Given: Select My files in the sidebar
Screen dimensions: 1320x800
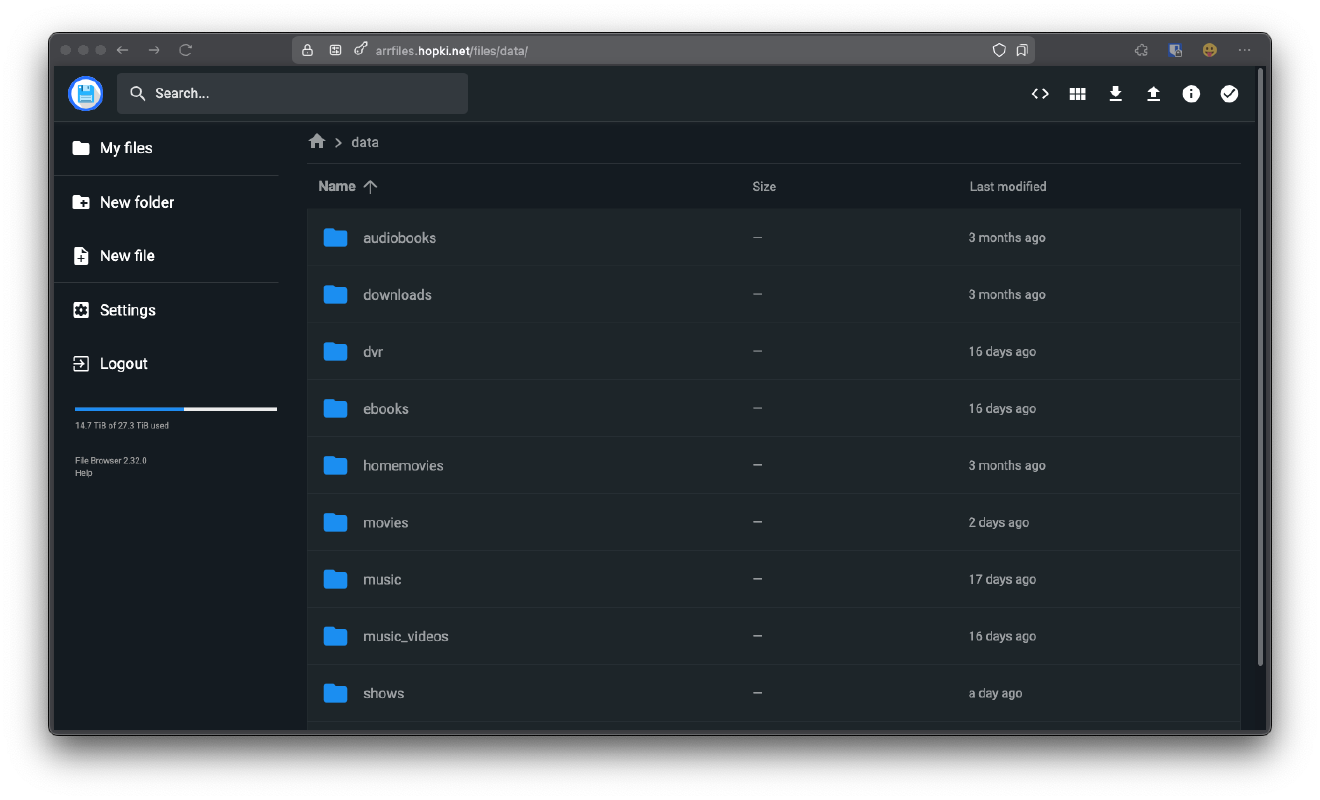Looking at the screenshot, I should 125,148.
